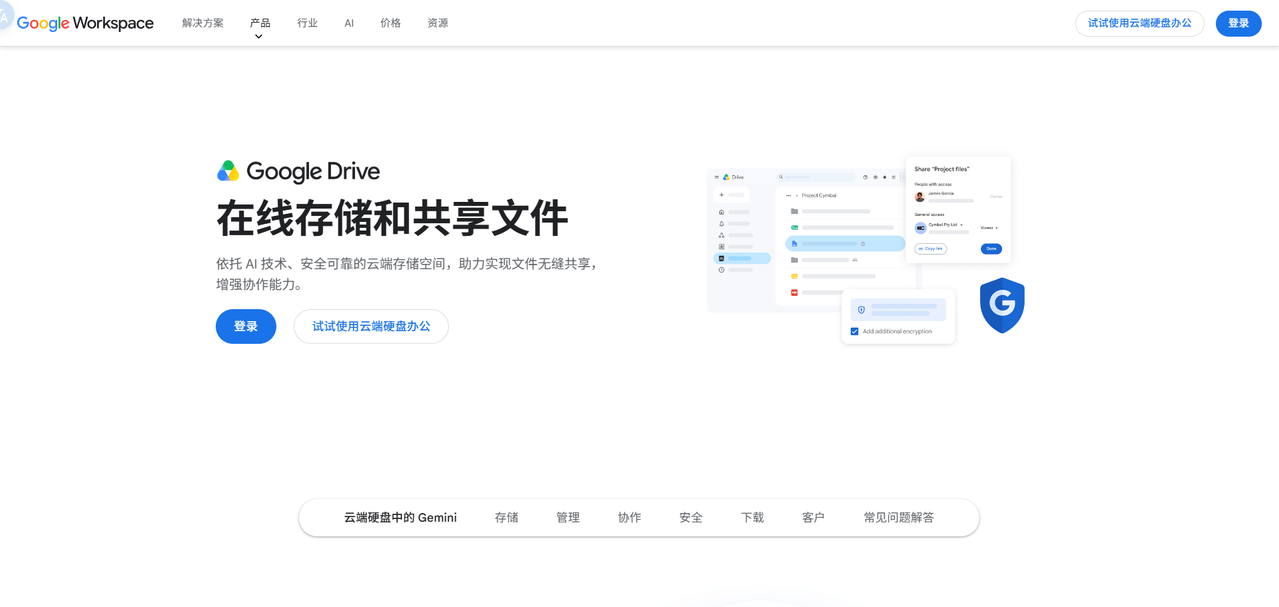Click the Project Cymbal breadcrumb
The image size is (1279, 607).
819,195
